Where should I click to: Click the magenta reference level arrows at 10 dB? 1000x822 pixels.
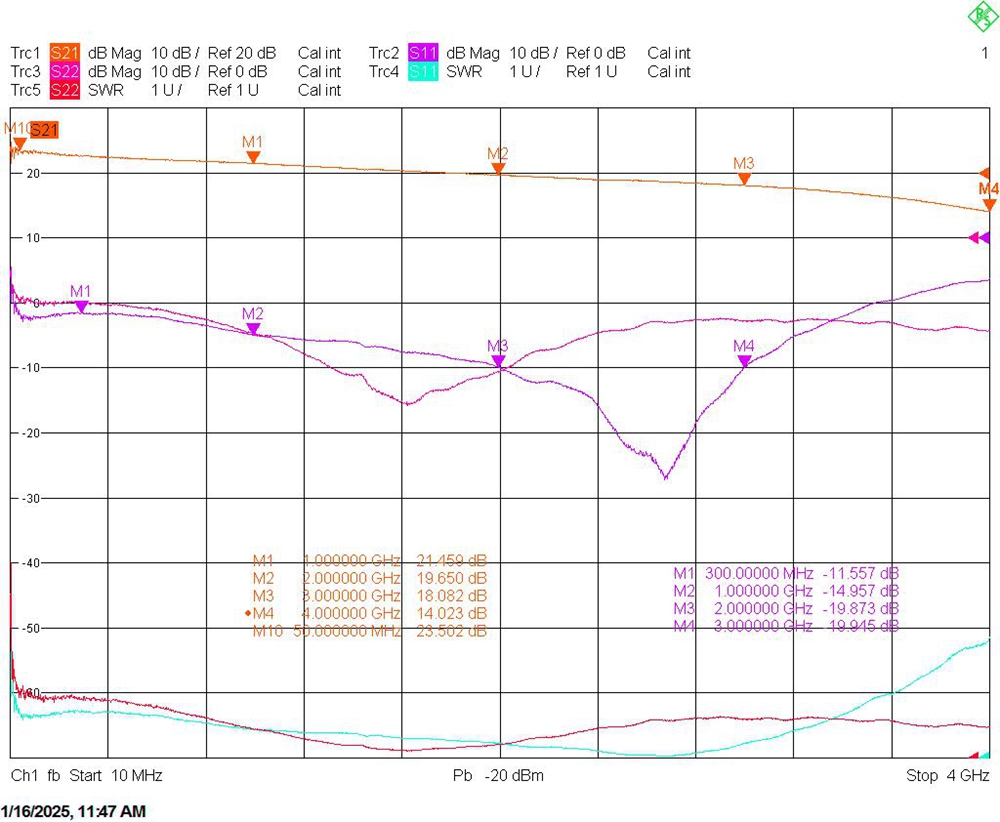pos(979,237)
